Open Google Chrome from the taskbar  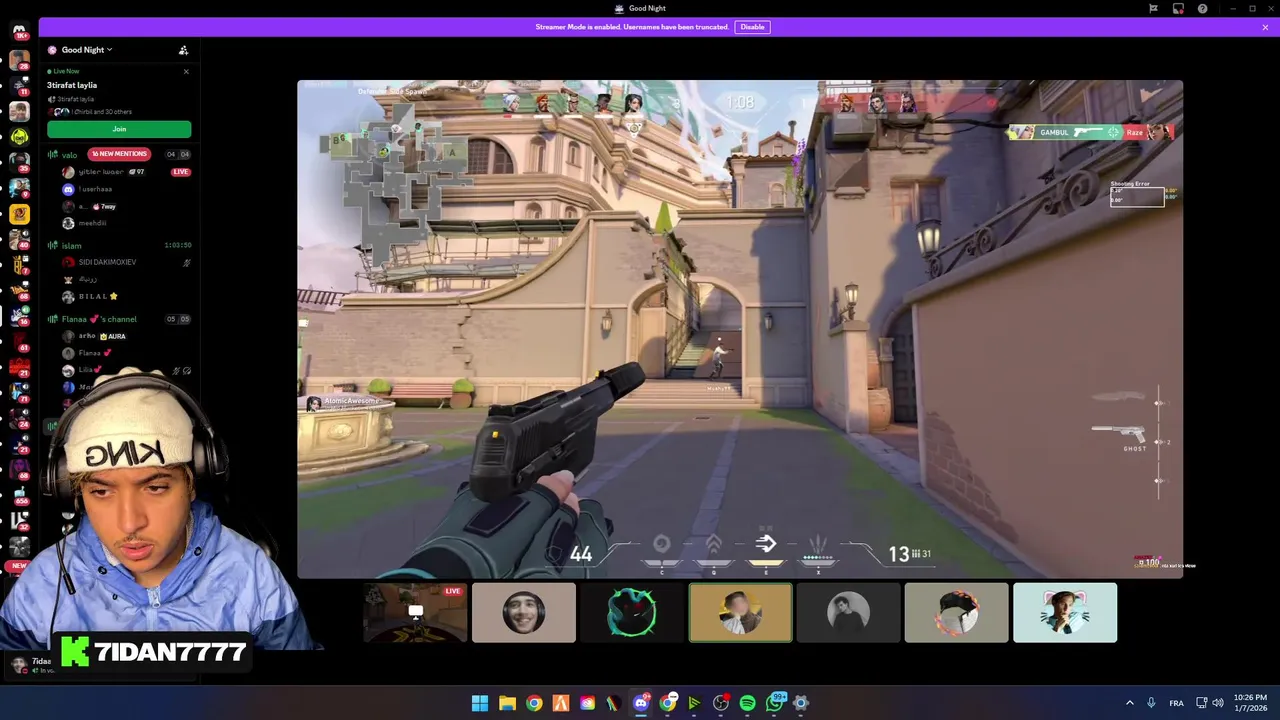pyautogui.click(x=534, y=703)
